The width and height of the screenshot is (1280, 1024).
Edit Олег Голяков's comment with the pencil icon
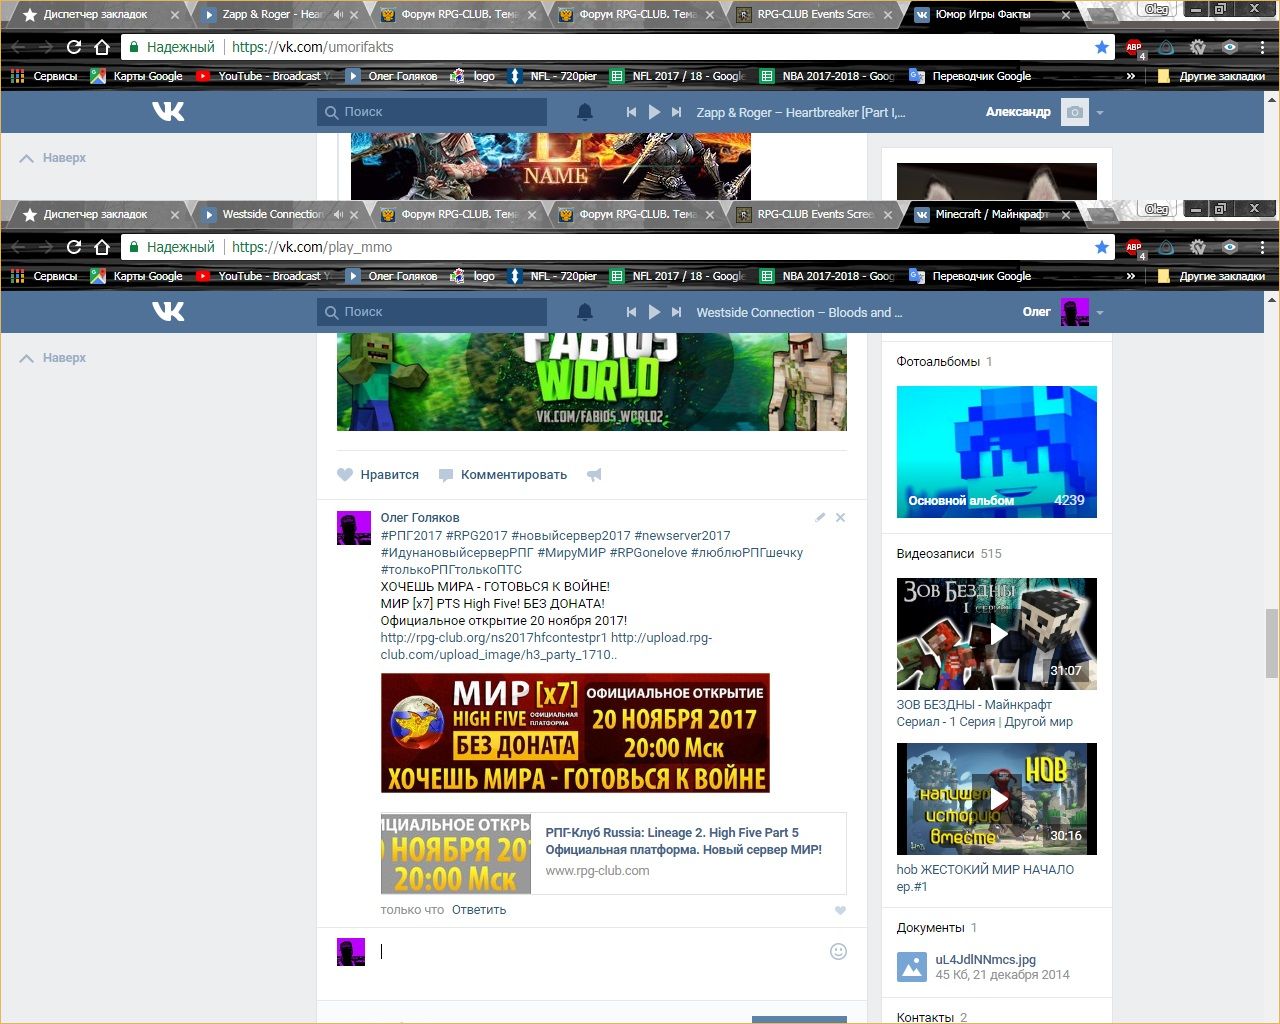coord(820,517)
